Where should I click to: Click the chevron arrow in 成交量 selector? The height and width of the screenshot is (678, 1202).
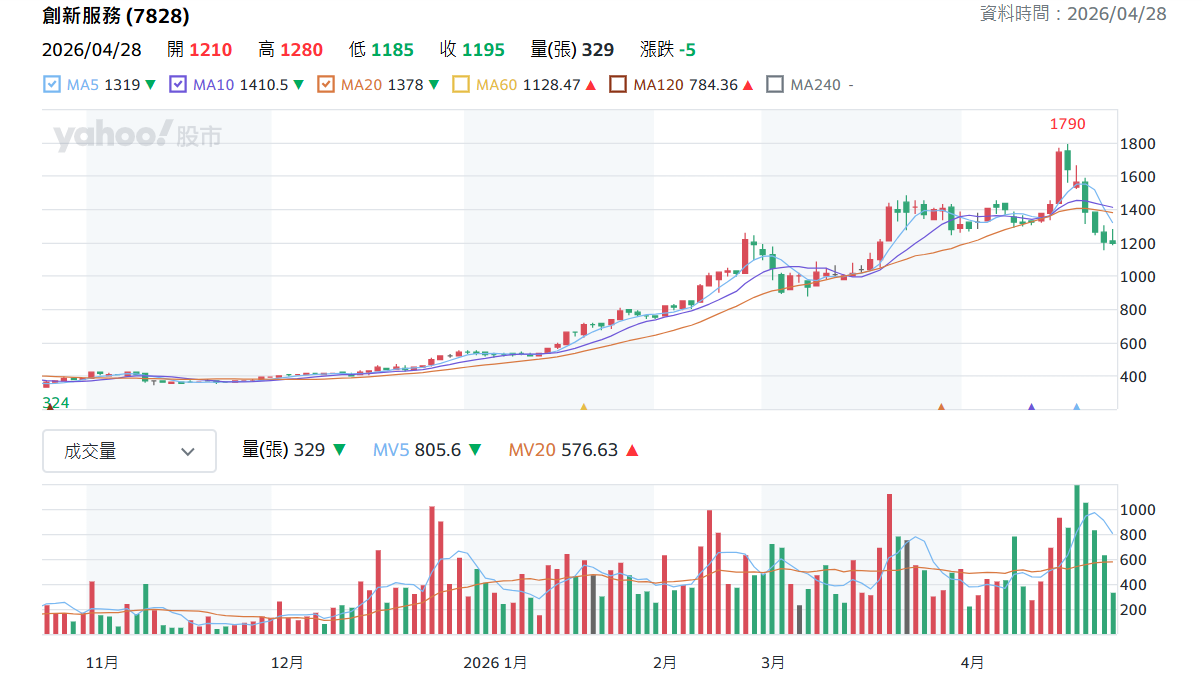(x=187, y=452)
